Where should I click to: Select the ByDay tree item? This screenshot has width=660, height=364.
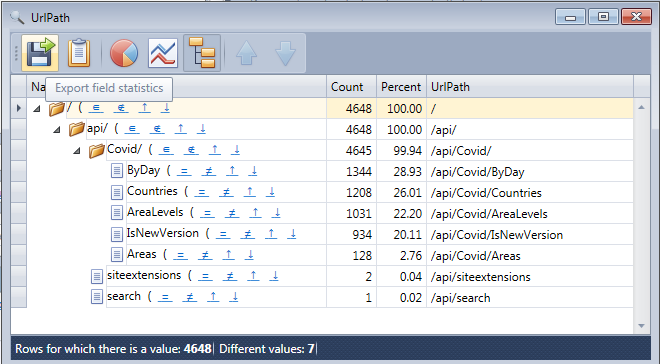[144, 170]
